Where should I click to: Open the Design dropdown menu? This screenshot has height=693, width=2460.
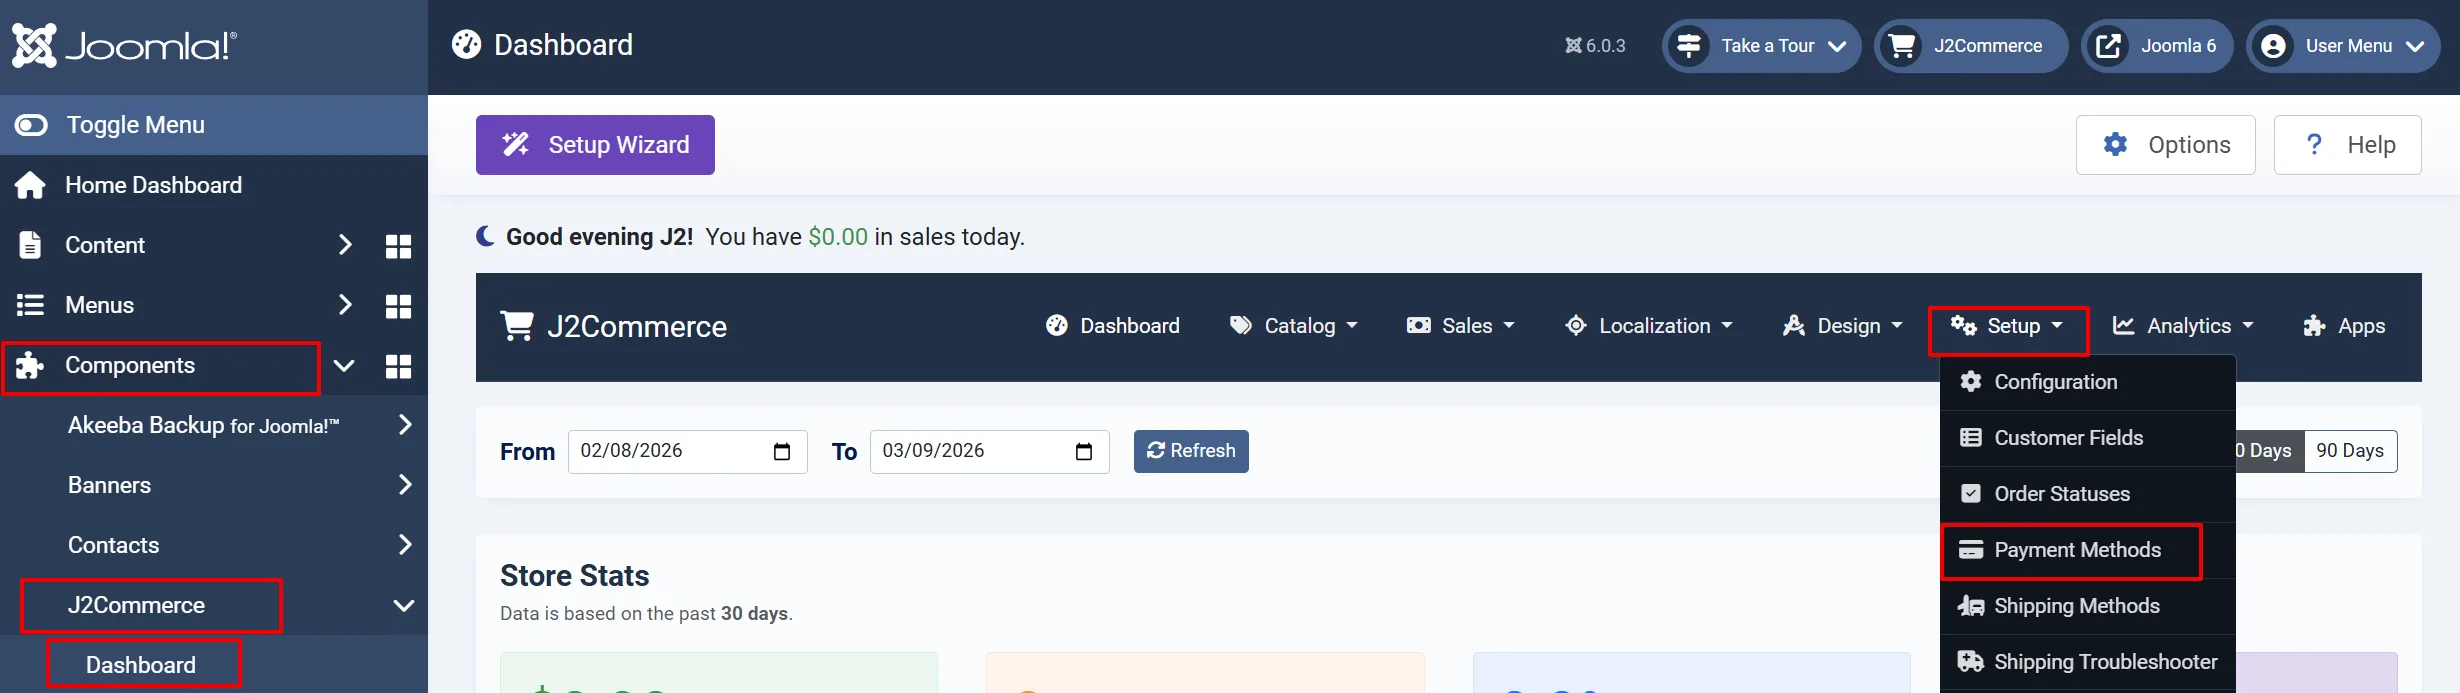point(1842,326)
